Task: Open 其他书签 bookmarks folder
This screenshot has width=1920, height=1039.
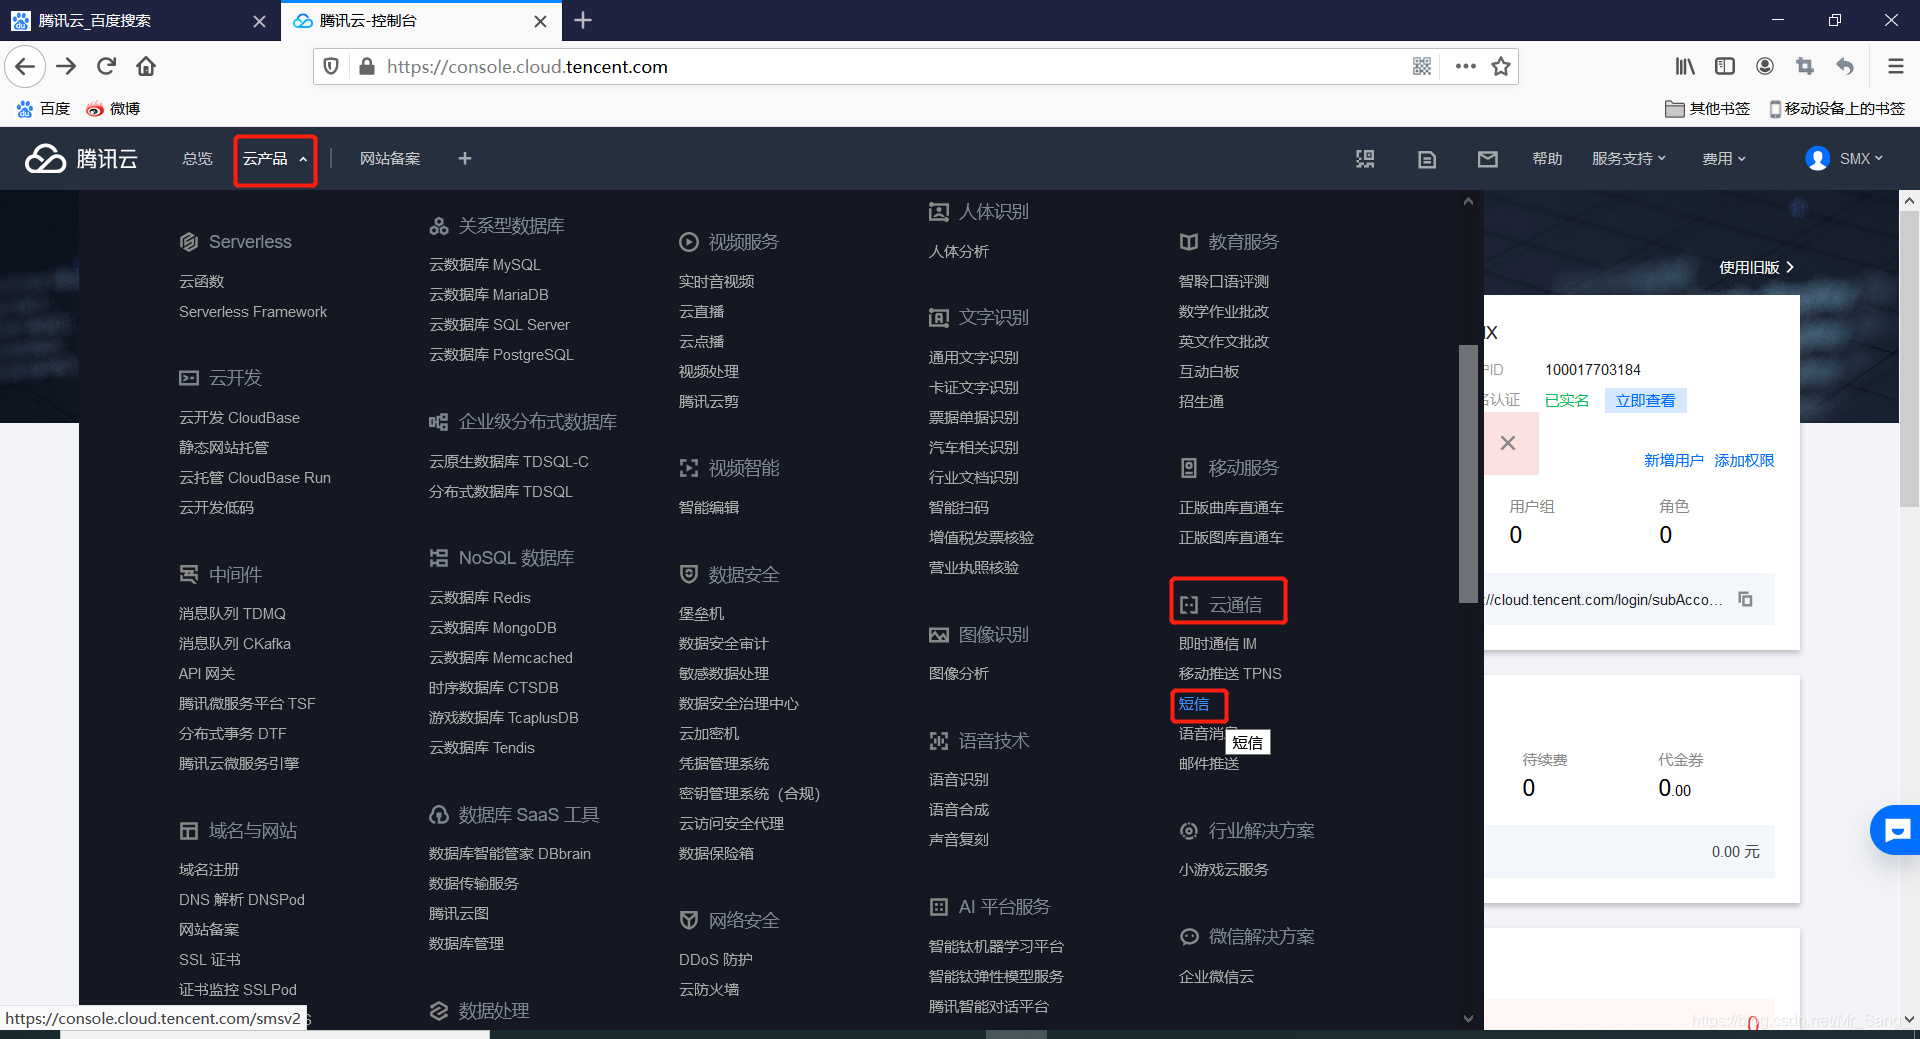Action: pos(1708,109)
